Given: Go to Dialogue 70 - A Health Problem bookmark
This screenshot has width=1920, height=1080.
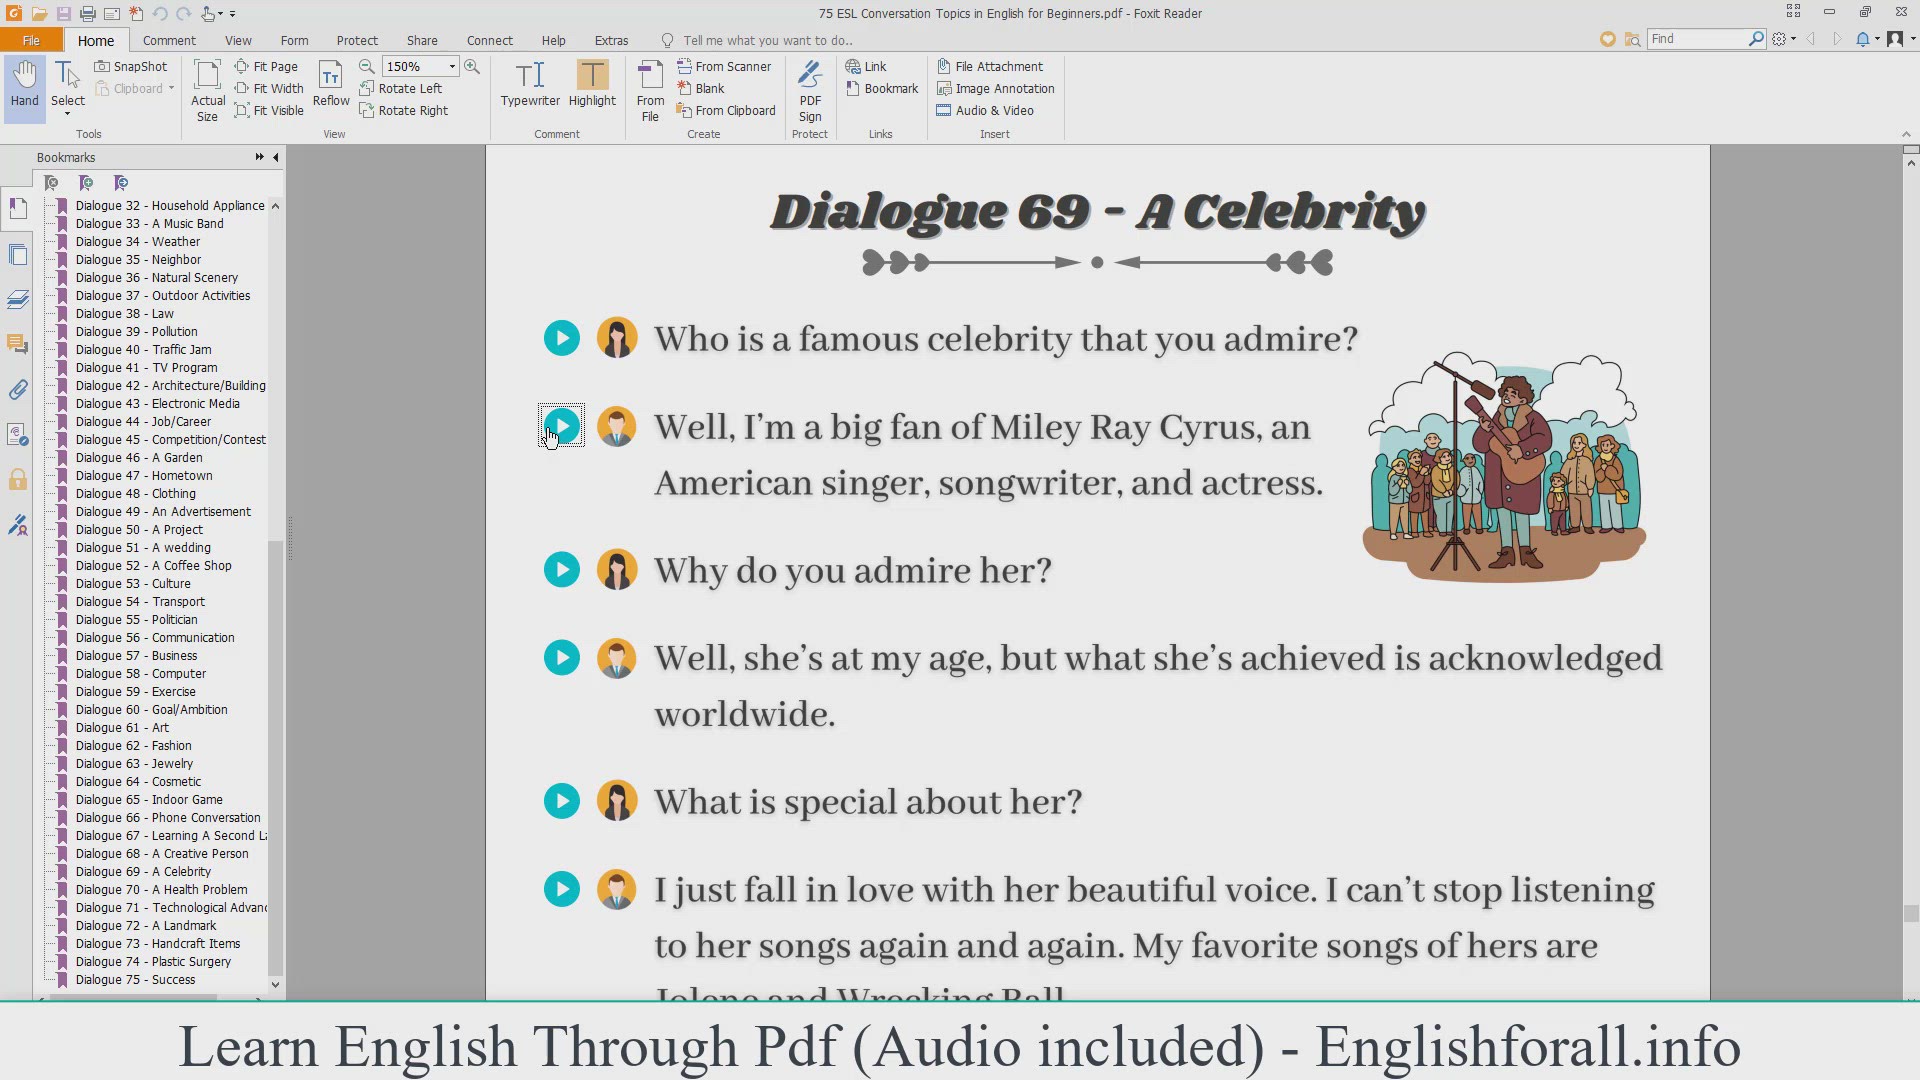Looking at the screenshot, I should (x=161, y=889).
